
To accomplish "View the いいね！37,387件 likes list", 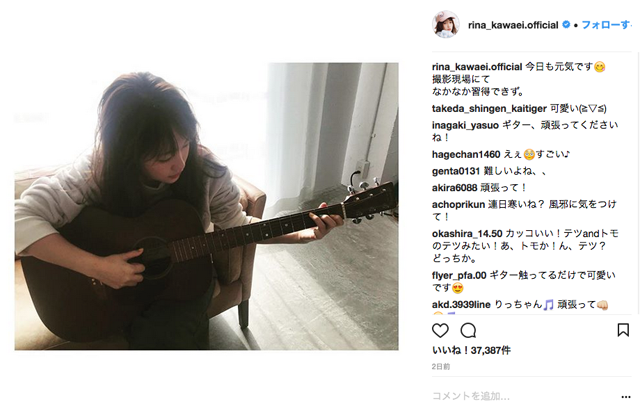I will pos(471,350).
